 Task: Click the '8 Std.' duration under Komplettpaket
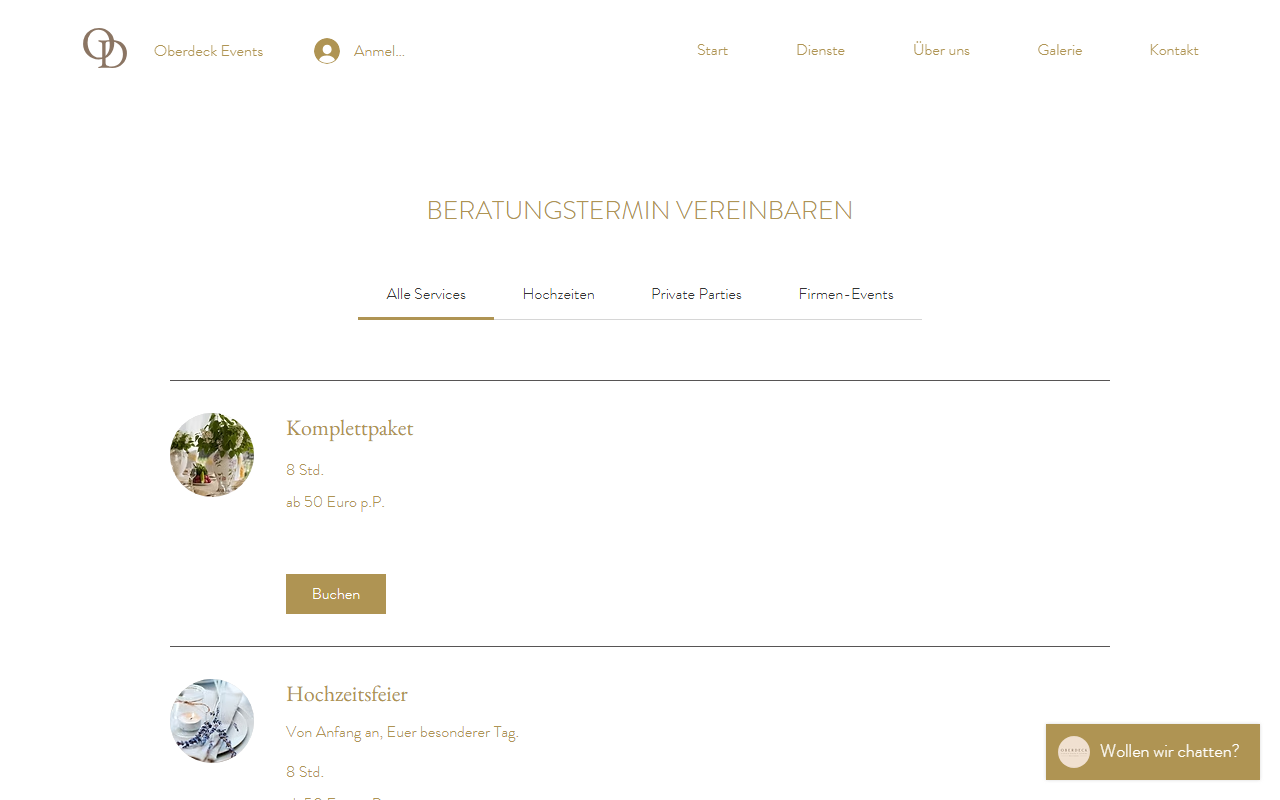[305, 470]
